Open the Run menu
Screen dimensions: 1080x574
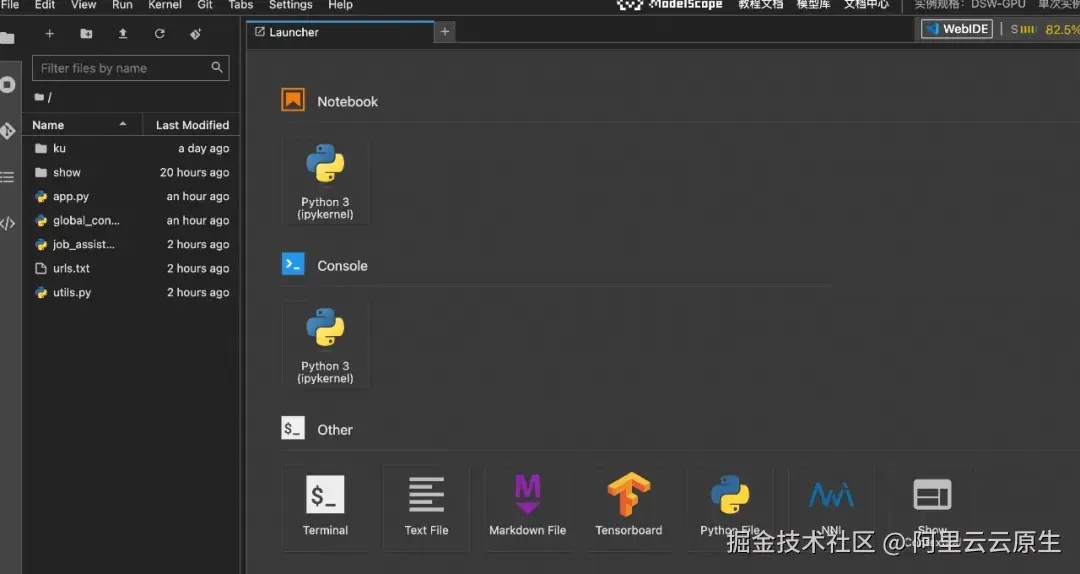pyautogui.click(x=122, y=5)
